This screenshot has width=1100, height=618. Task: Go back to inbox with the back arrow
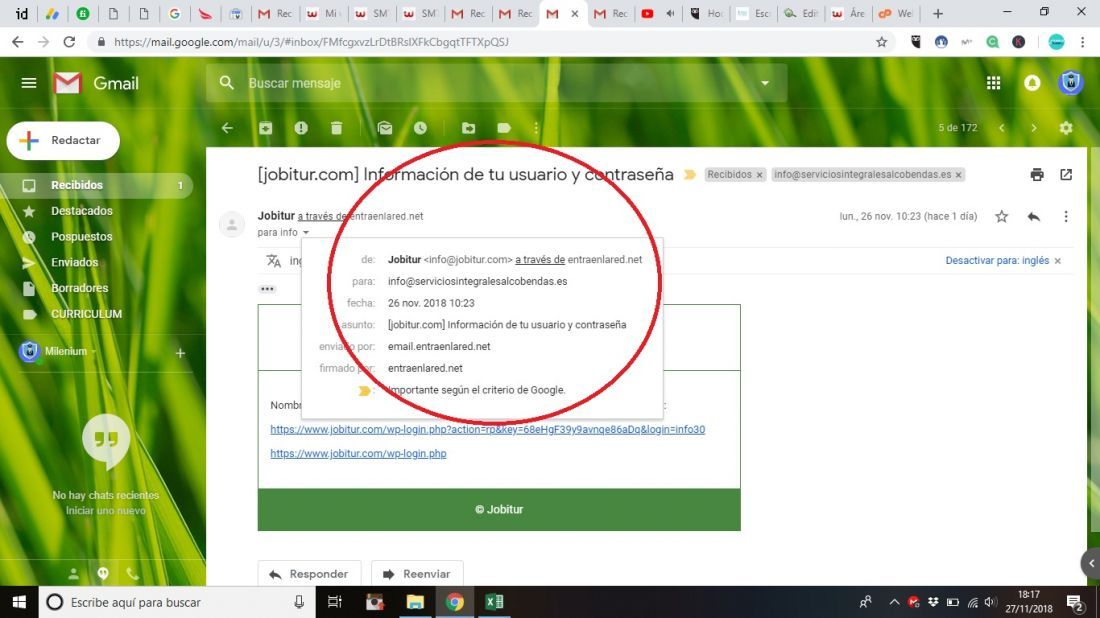click(227, 128)
